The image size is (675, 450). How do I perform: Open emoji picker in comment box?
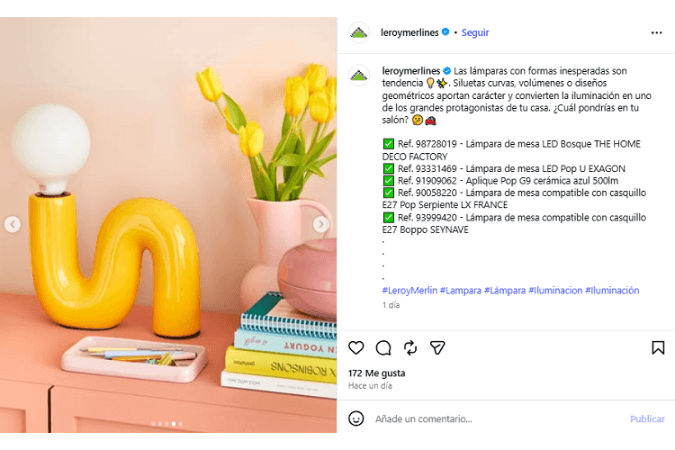(356, 419)
